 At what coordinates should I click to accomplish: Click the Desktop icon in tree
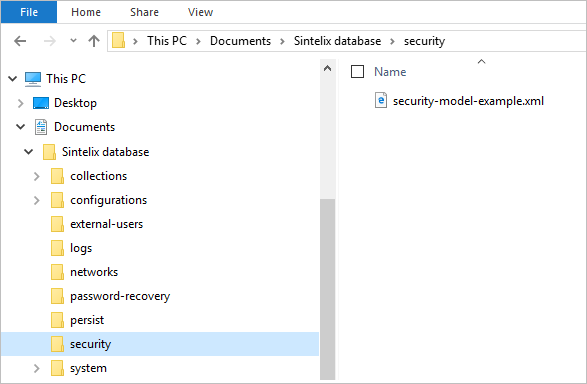point(41,103)
